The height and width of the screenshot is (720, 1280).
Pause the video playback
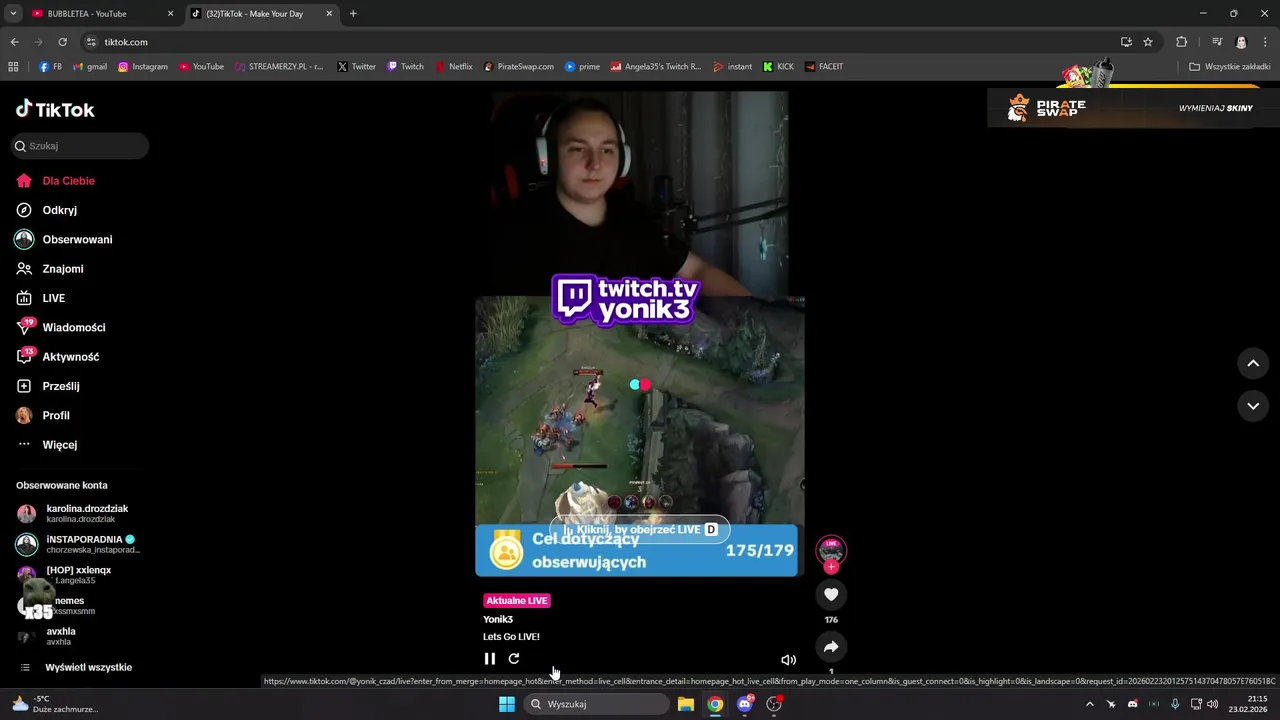(x=490, y=659)
